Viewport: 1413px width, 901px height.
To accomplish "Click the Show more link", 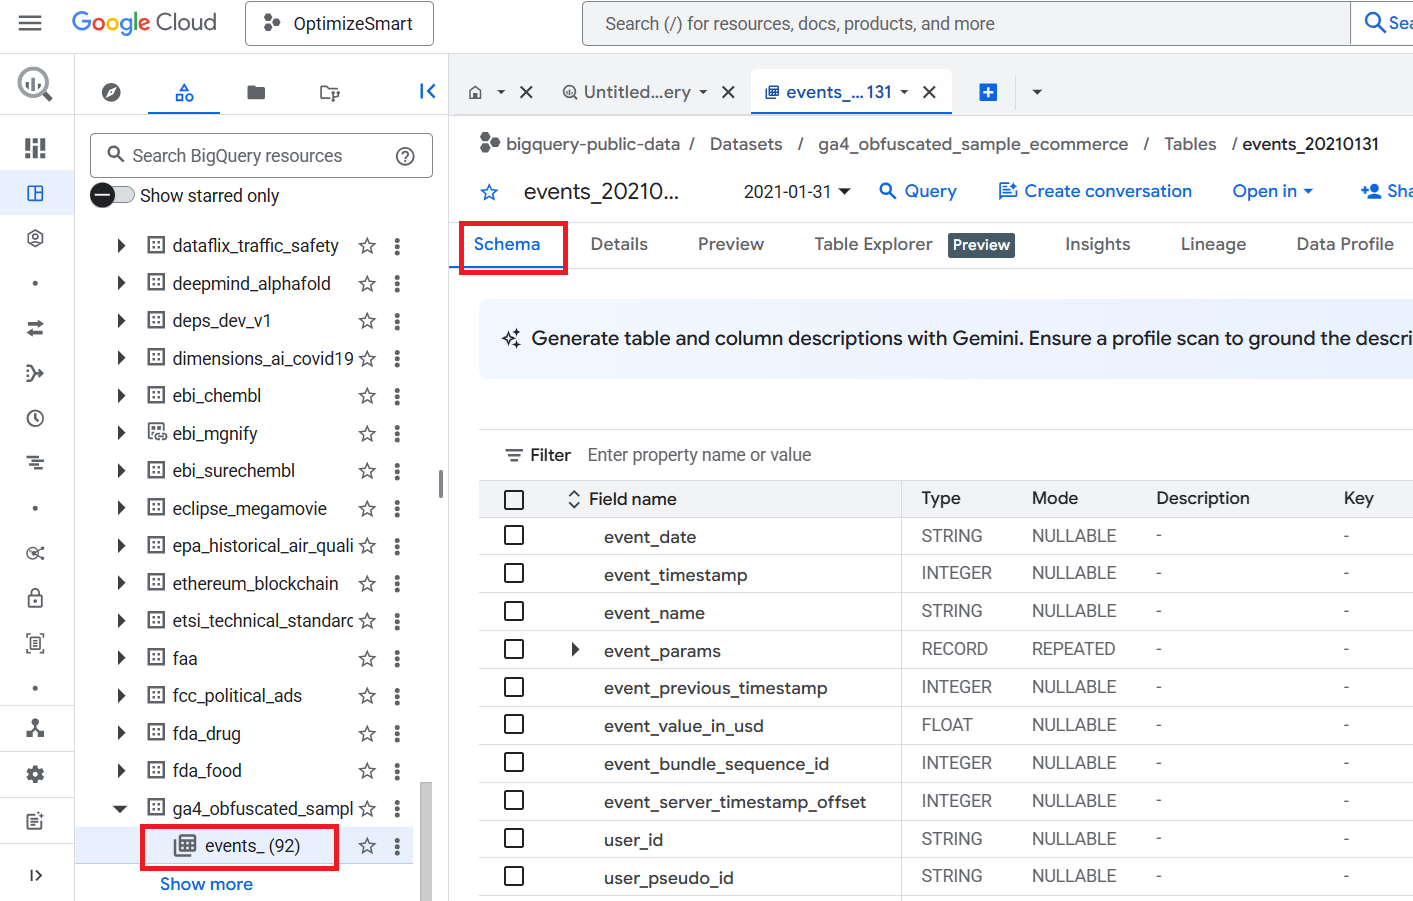I will 206,884.
